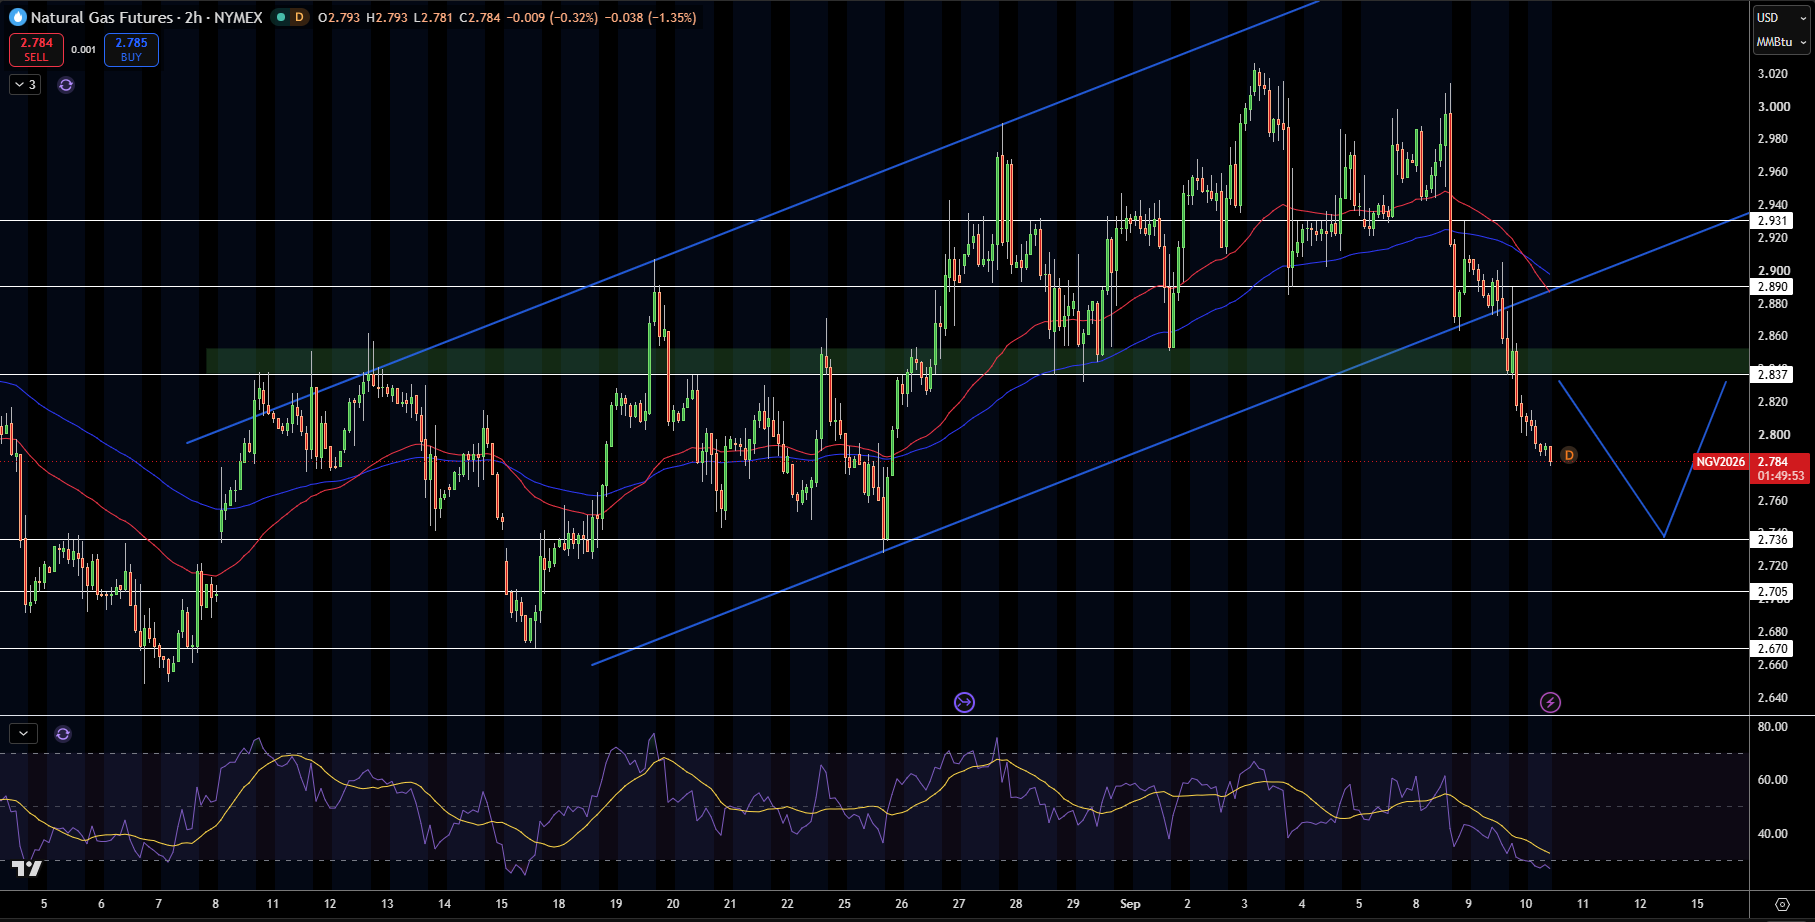
Task: Click the green market status dot
Action: point(281,17)
